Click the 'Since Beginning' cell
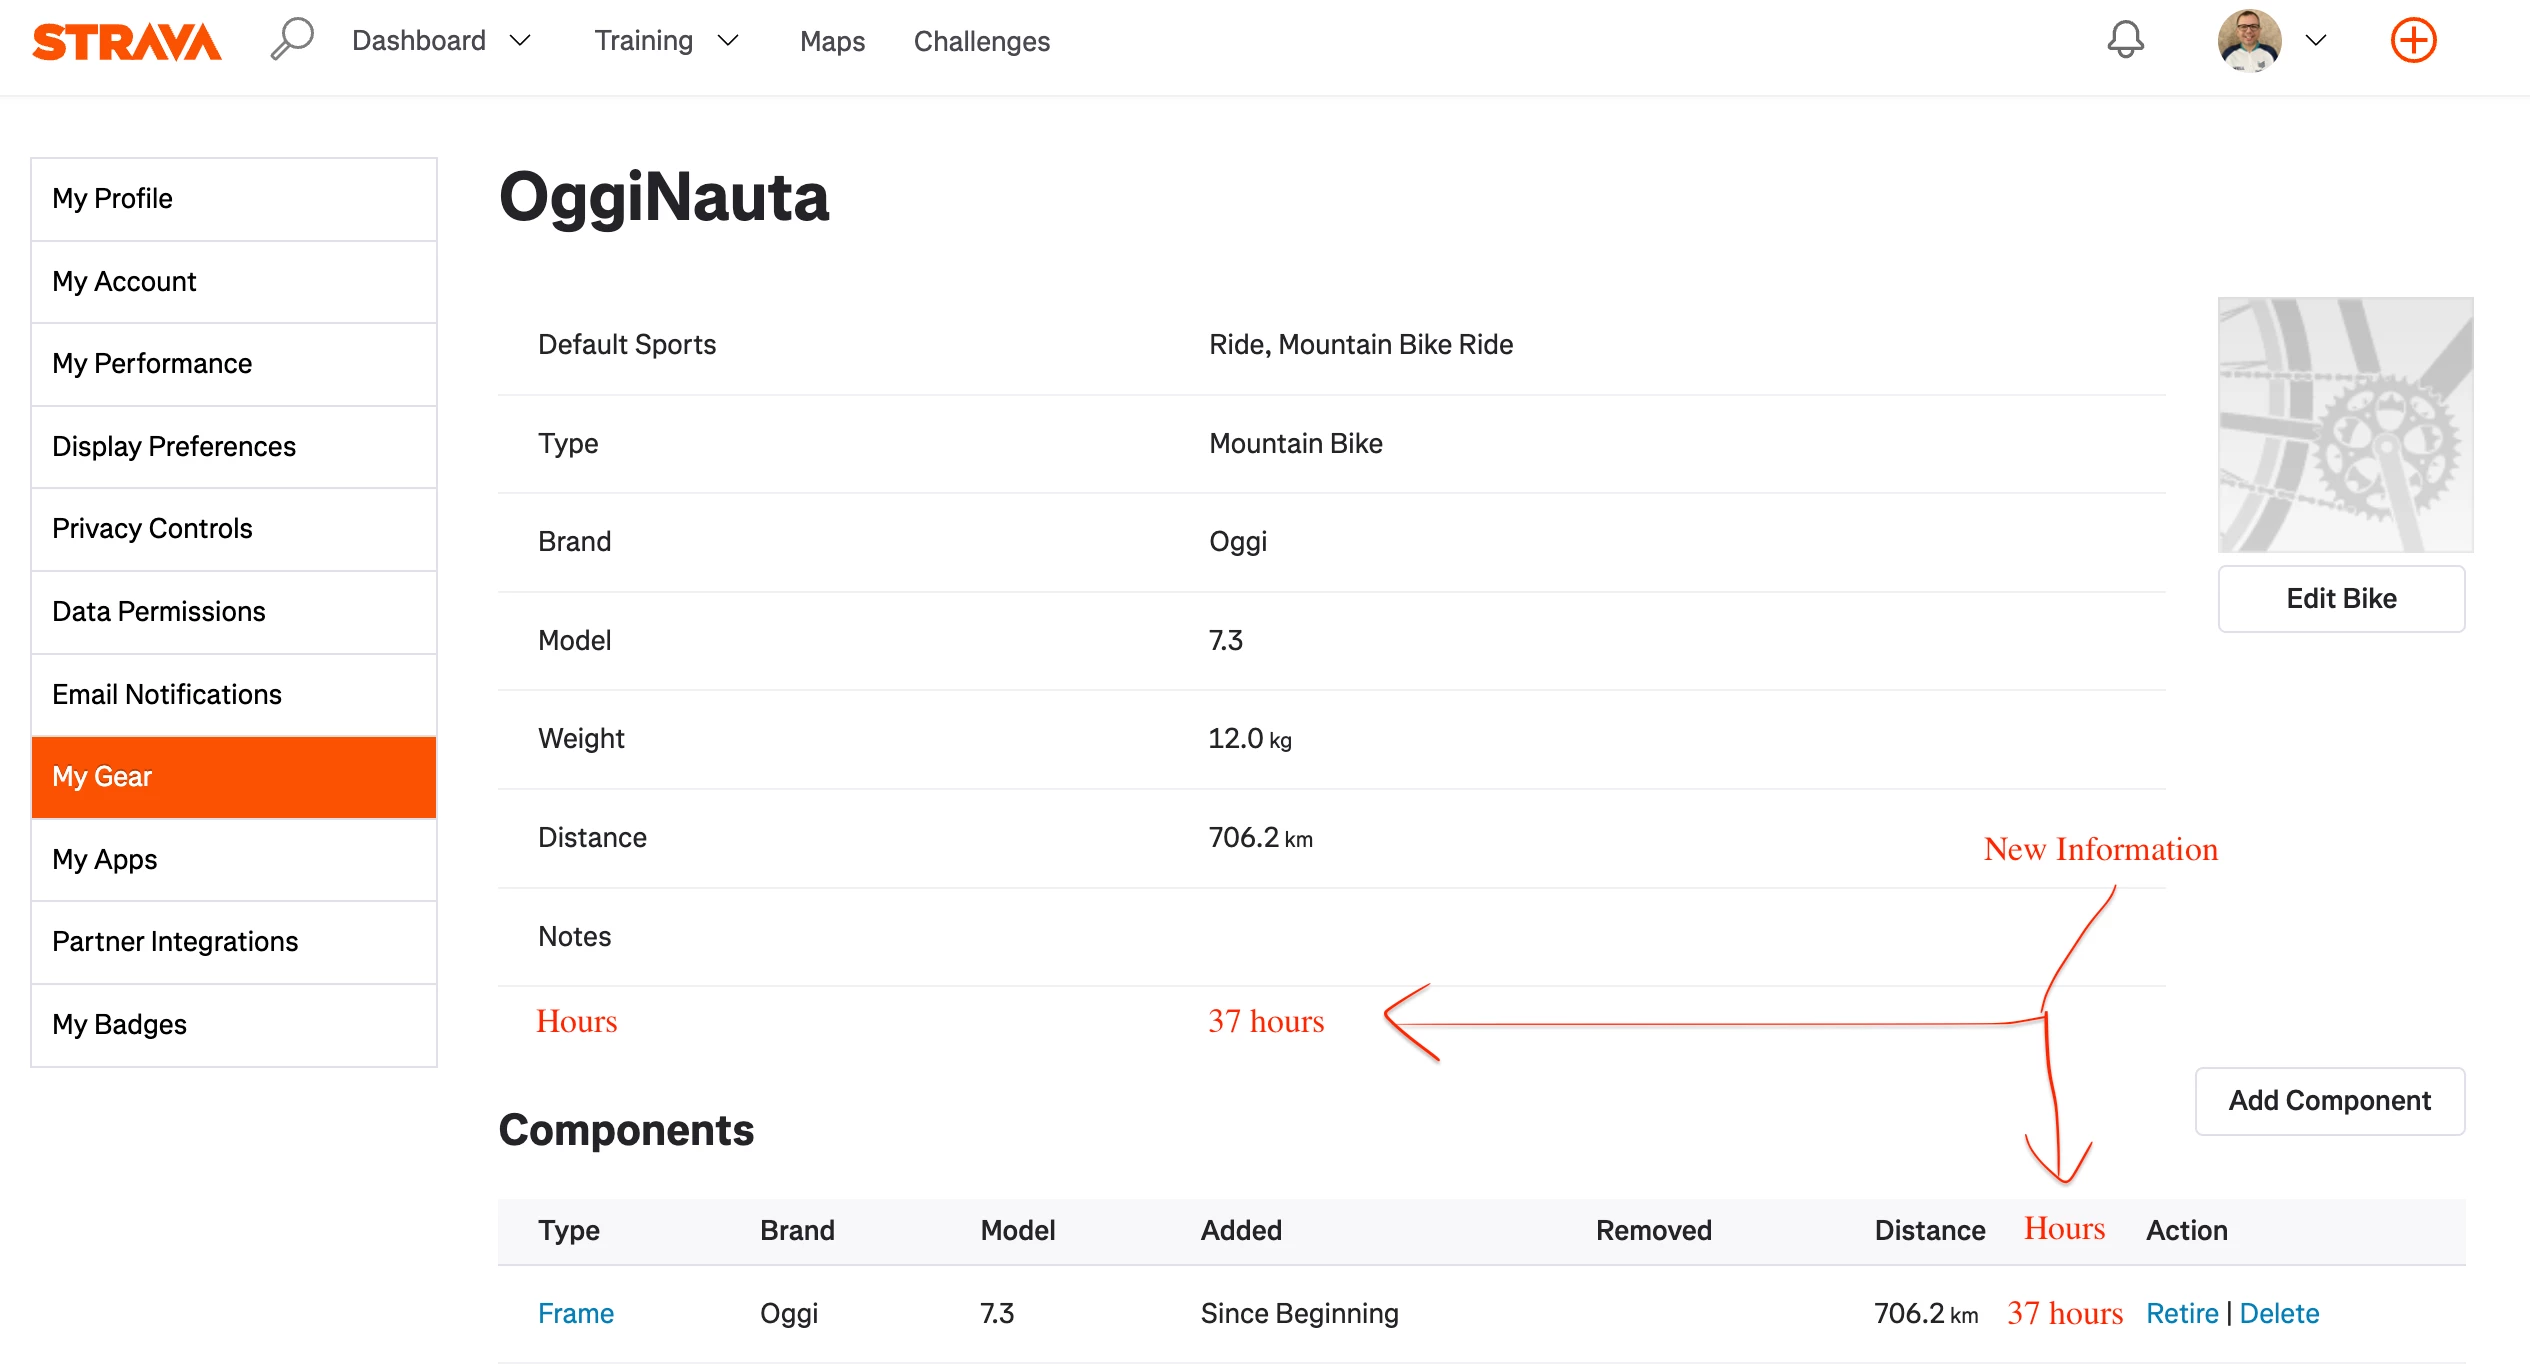The height and width of the screenshot is (1370, 2530). click(x=1299, y=1314)
